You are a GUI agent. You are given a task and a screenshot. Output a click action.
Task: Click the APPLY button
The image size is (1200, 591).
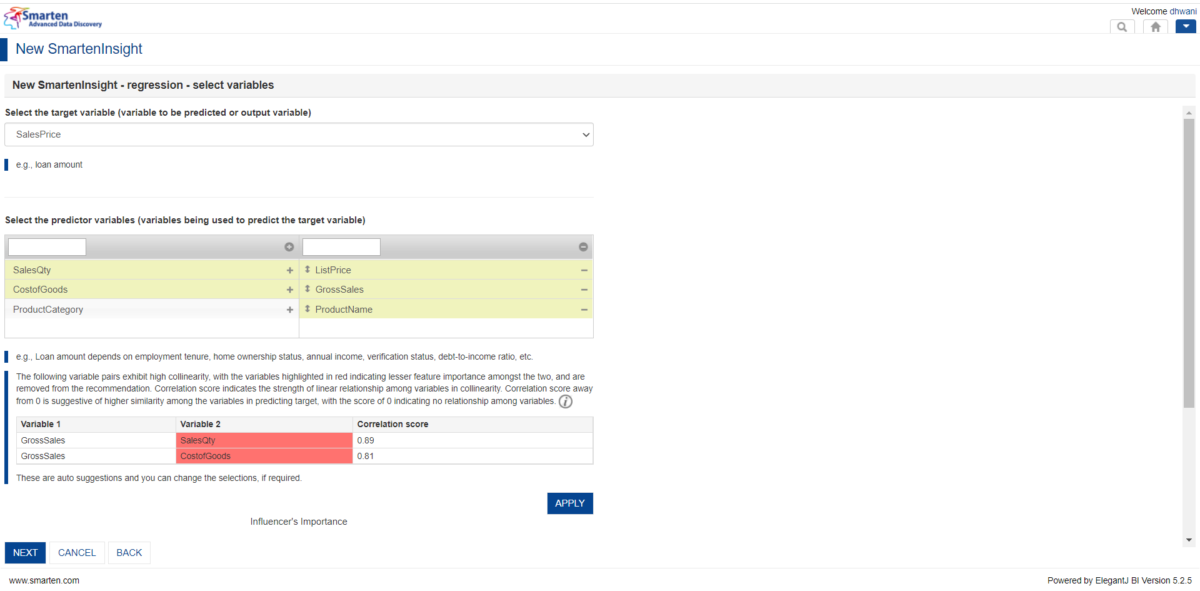tap(569, 503)
